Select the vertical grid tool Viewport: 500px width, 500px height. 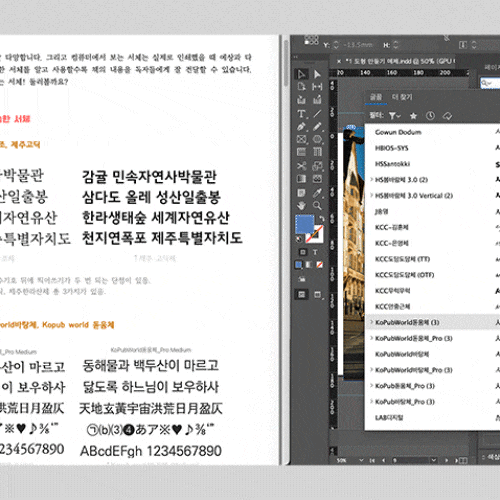coord(317,152)
